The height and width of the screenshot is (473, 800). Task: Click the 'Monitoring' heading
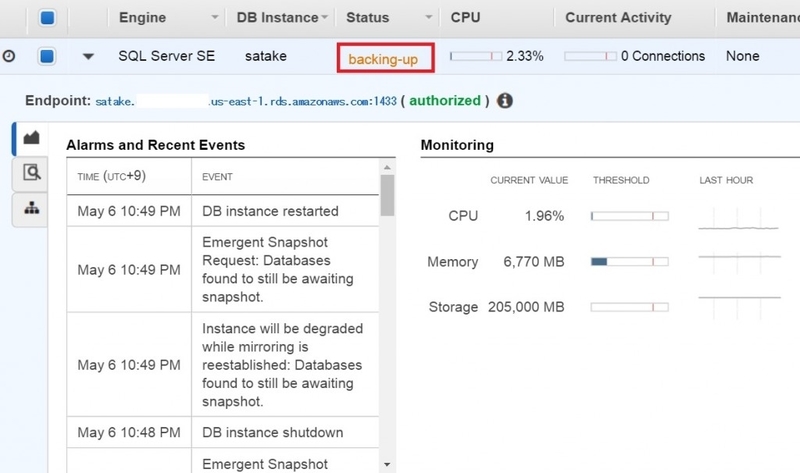(457, 145)
